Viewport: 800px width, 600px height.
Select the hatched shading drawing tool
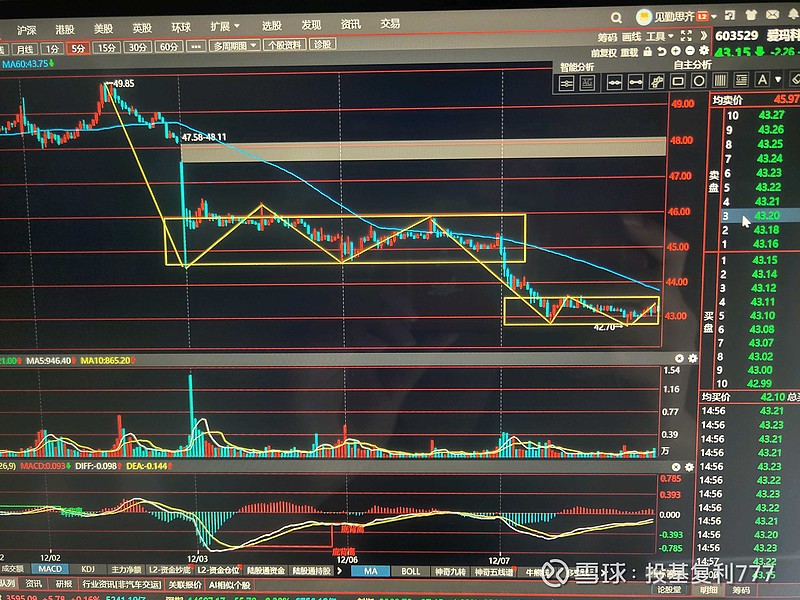(x=720, y=80)
